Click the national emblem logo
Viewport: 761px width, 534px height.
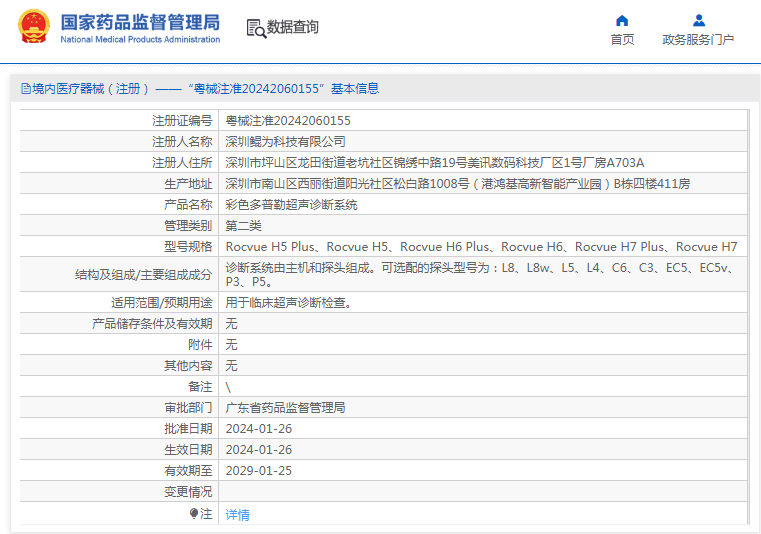click(34, 27)
